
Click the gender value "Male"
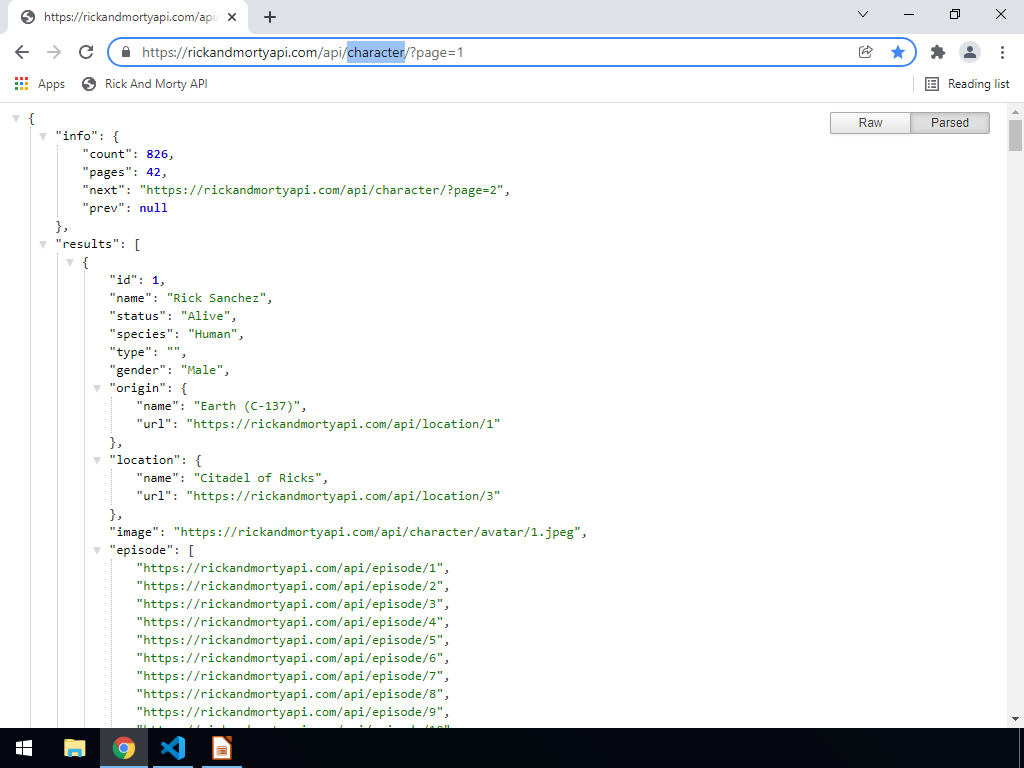coord(202,370)
